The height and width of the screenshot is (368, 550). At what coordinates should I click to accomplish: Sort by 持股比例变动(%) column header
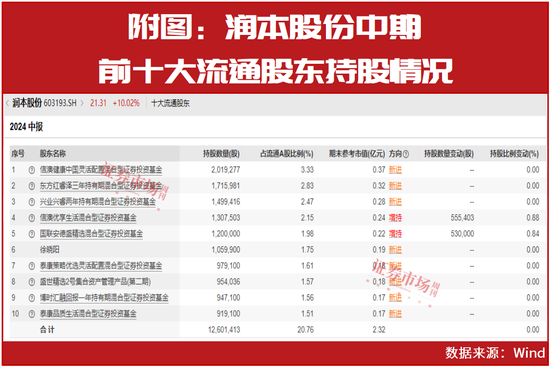514,154
